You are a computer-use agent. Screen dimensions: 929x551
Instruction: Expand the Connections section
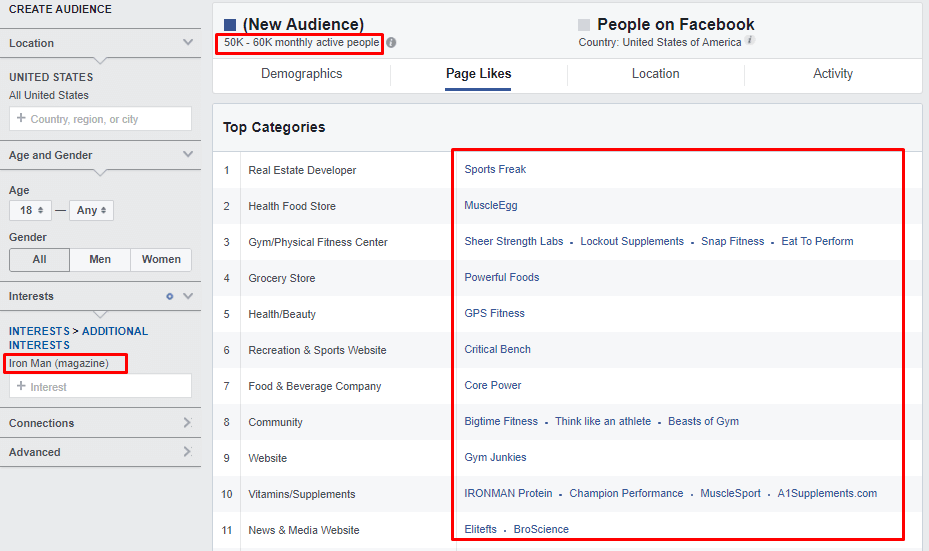point(188,422)
